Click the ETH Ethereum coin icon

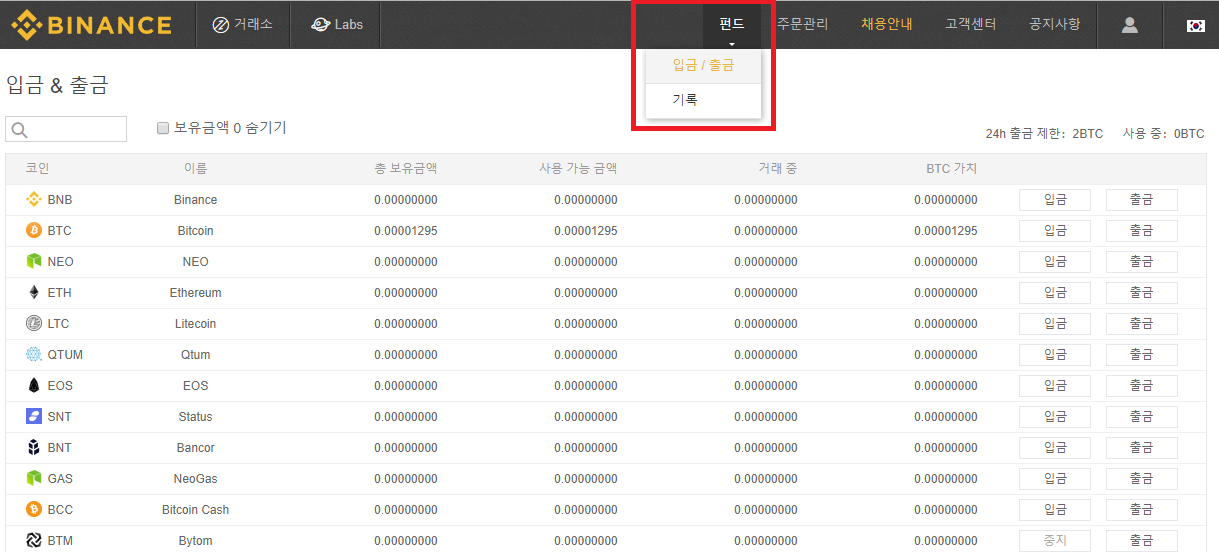[34, 293]
